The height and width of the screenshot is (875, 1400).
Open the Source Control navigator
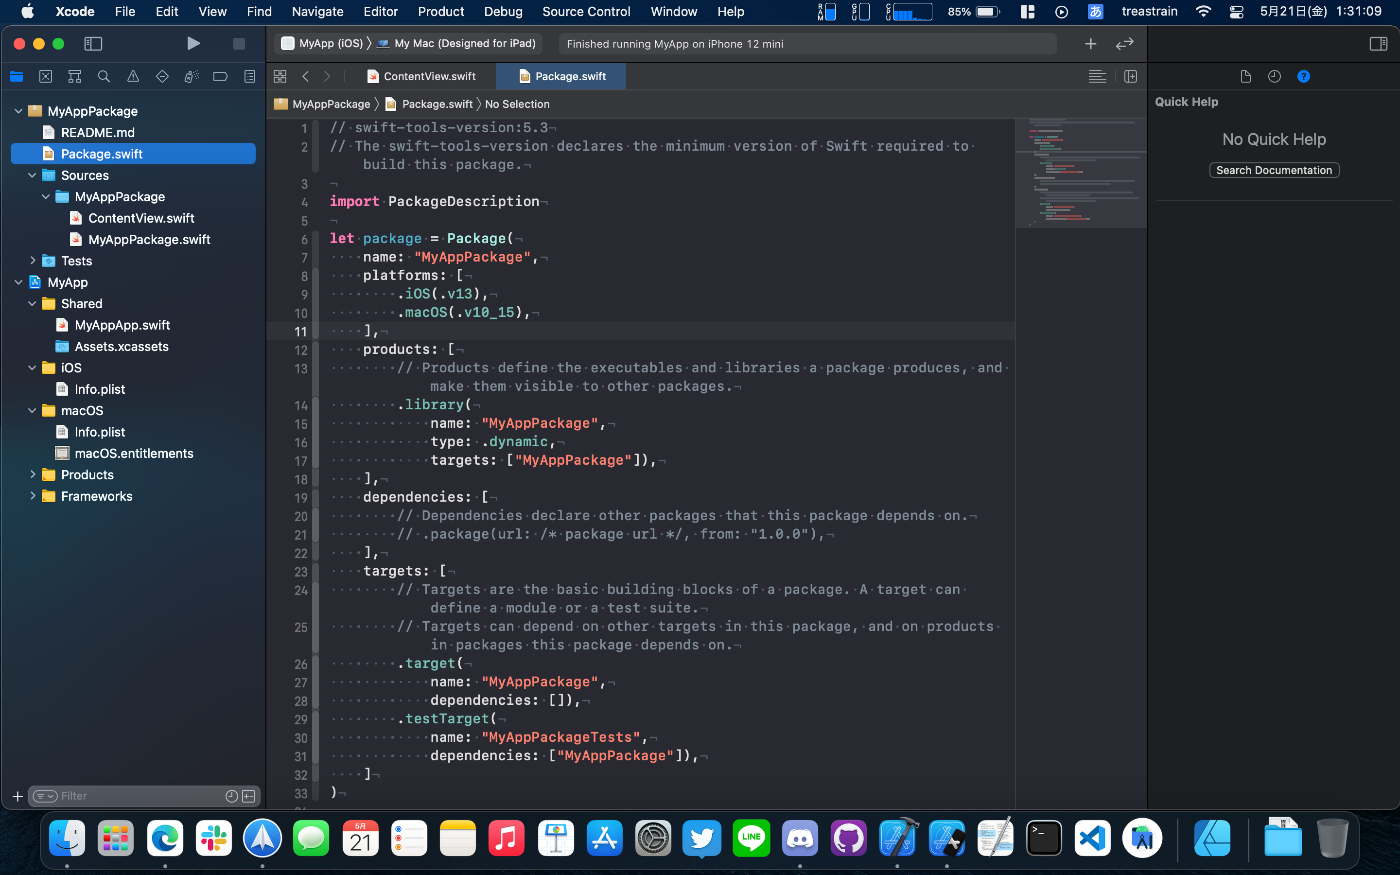click(x=45, y=76)
